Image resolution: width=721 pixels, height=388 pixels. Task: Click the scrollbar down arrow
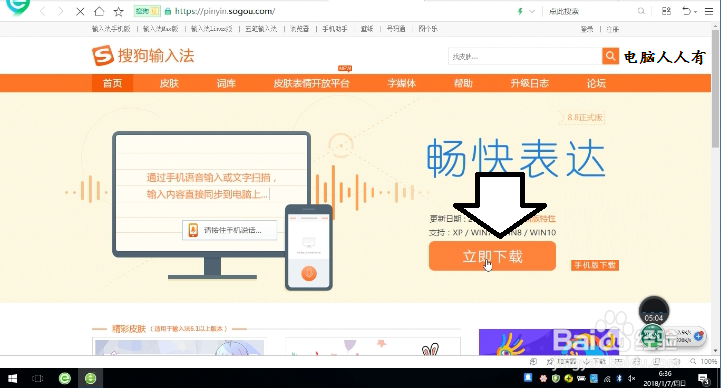[716, 351]
